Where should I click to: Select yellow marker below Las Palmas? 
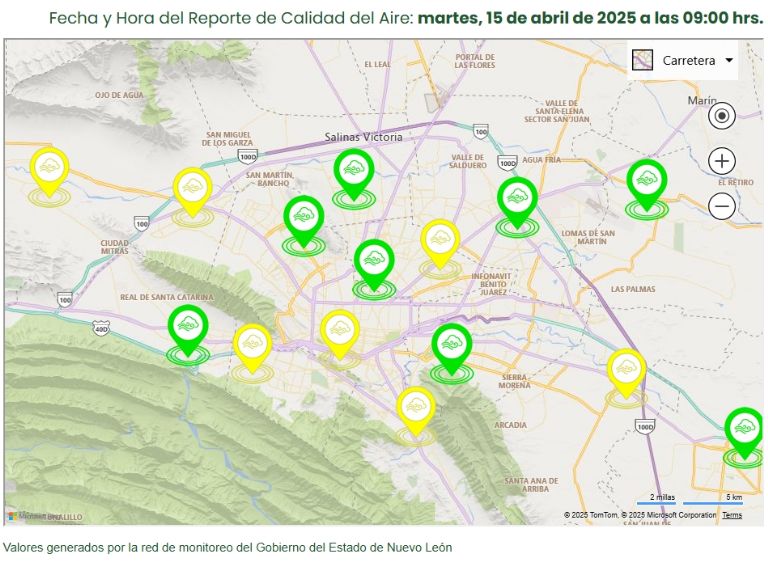(x=626, y=371)
